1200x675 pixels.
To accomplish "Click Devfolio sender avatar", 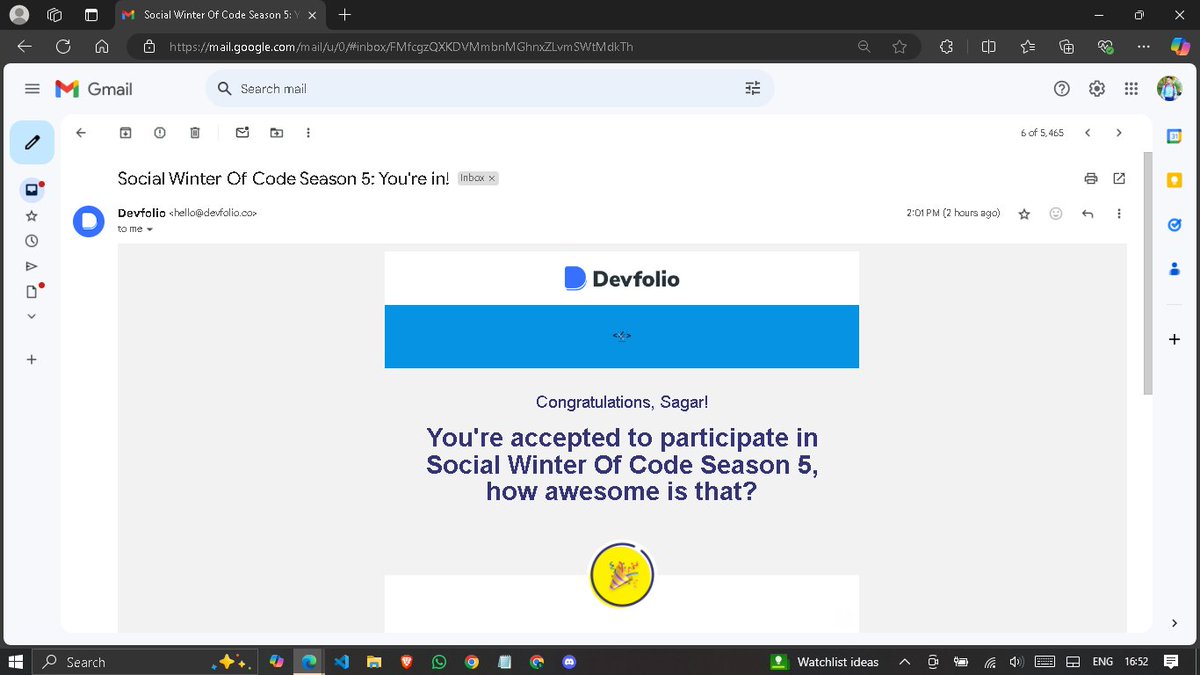I will click(89, 221).
